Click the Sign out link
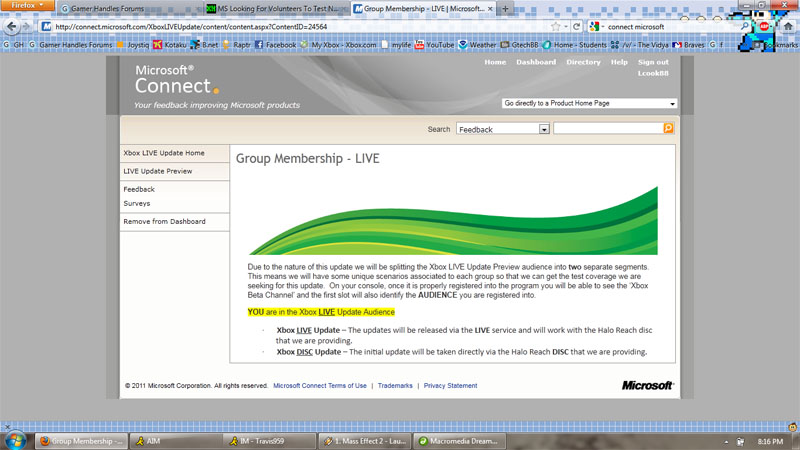The height and width of the screenshot is (450, 800). (x=653, y=62)
